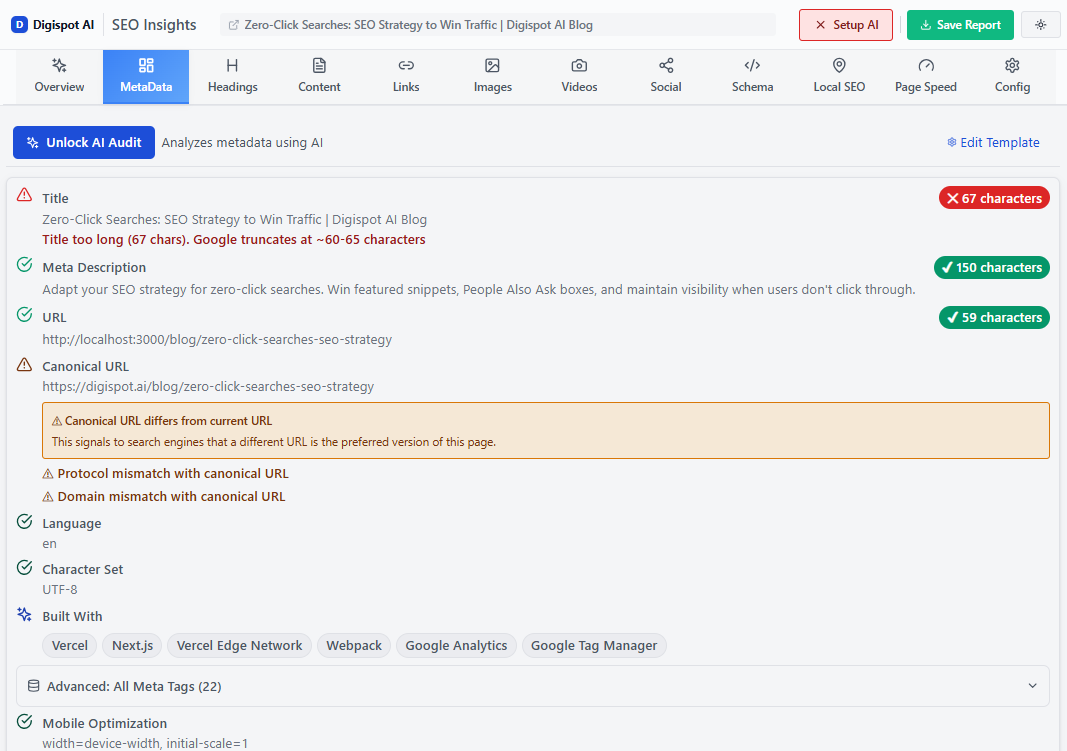Screen dimensions: 1067x751
Task: Select the Videos camera icon
Action: click(578, 64)
